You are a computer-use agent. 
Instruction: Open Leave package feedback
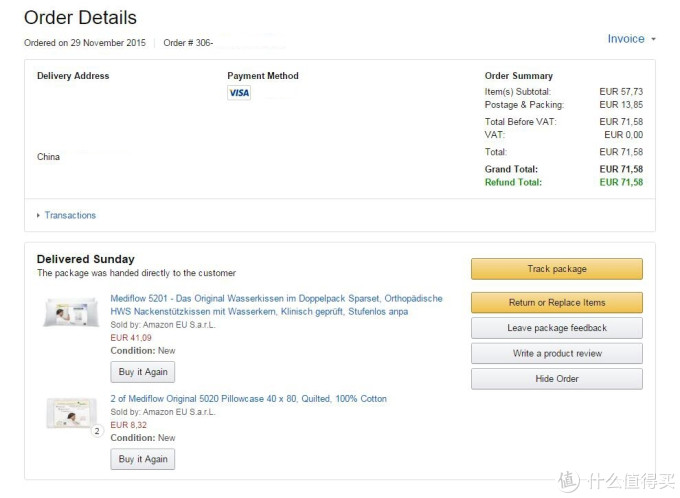pyautogui.click(x=556, y=328)
